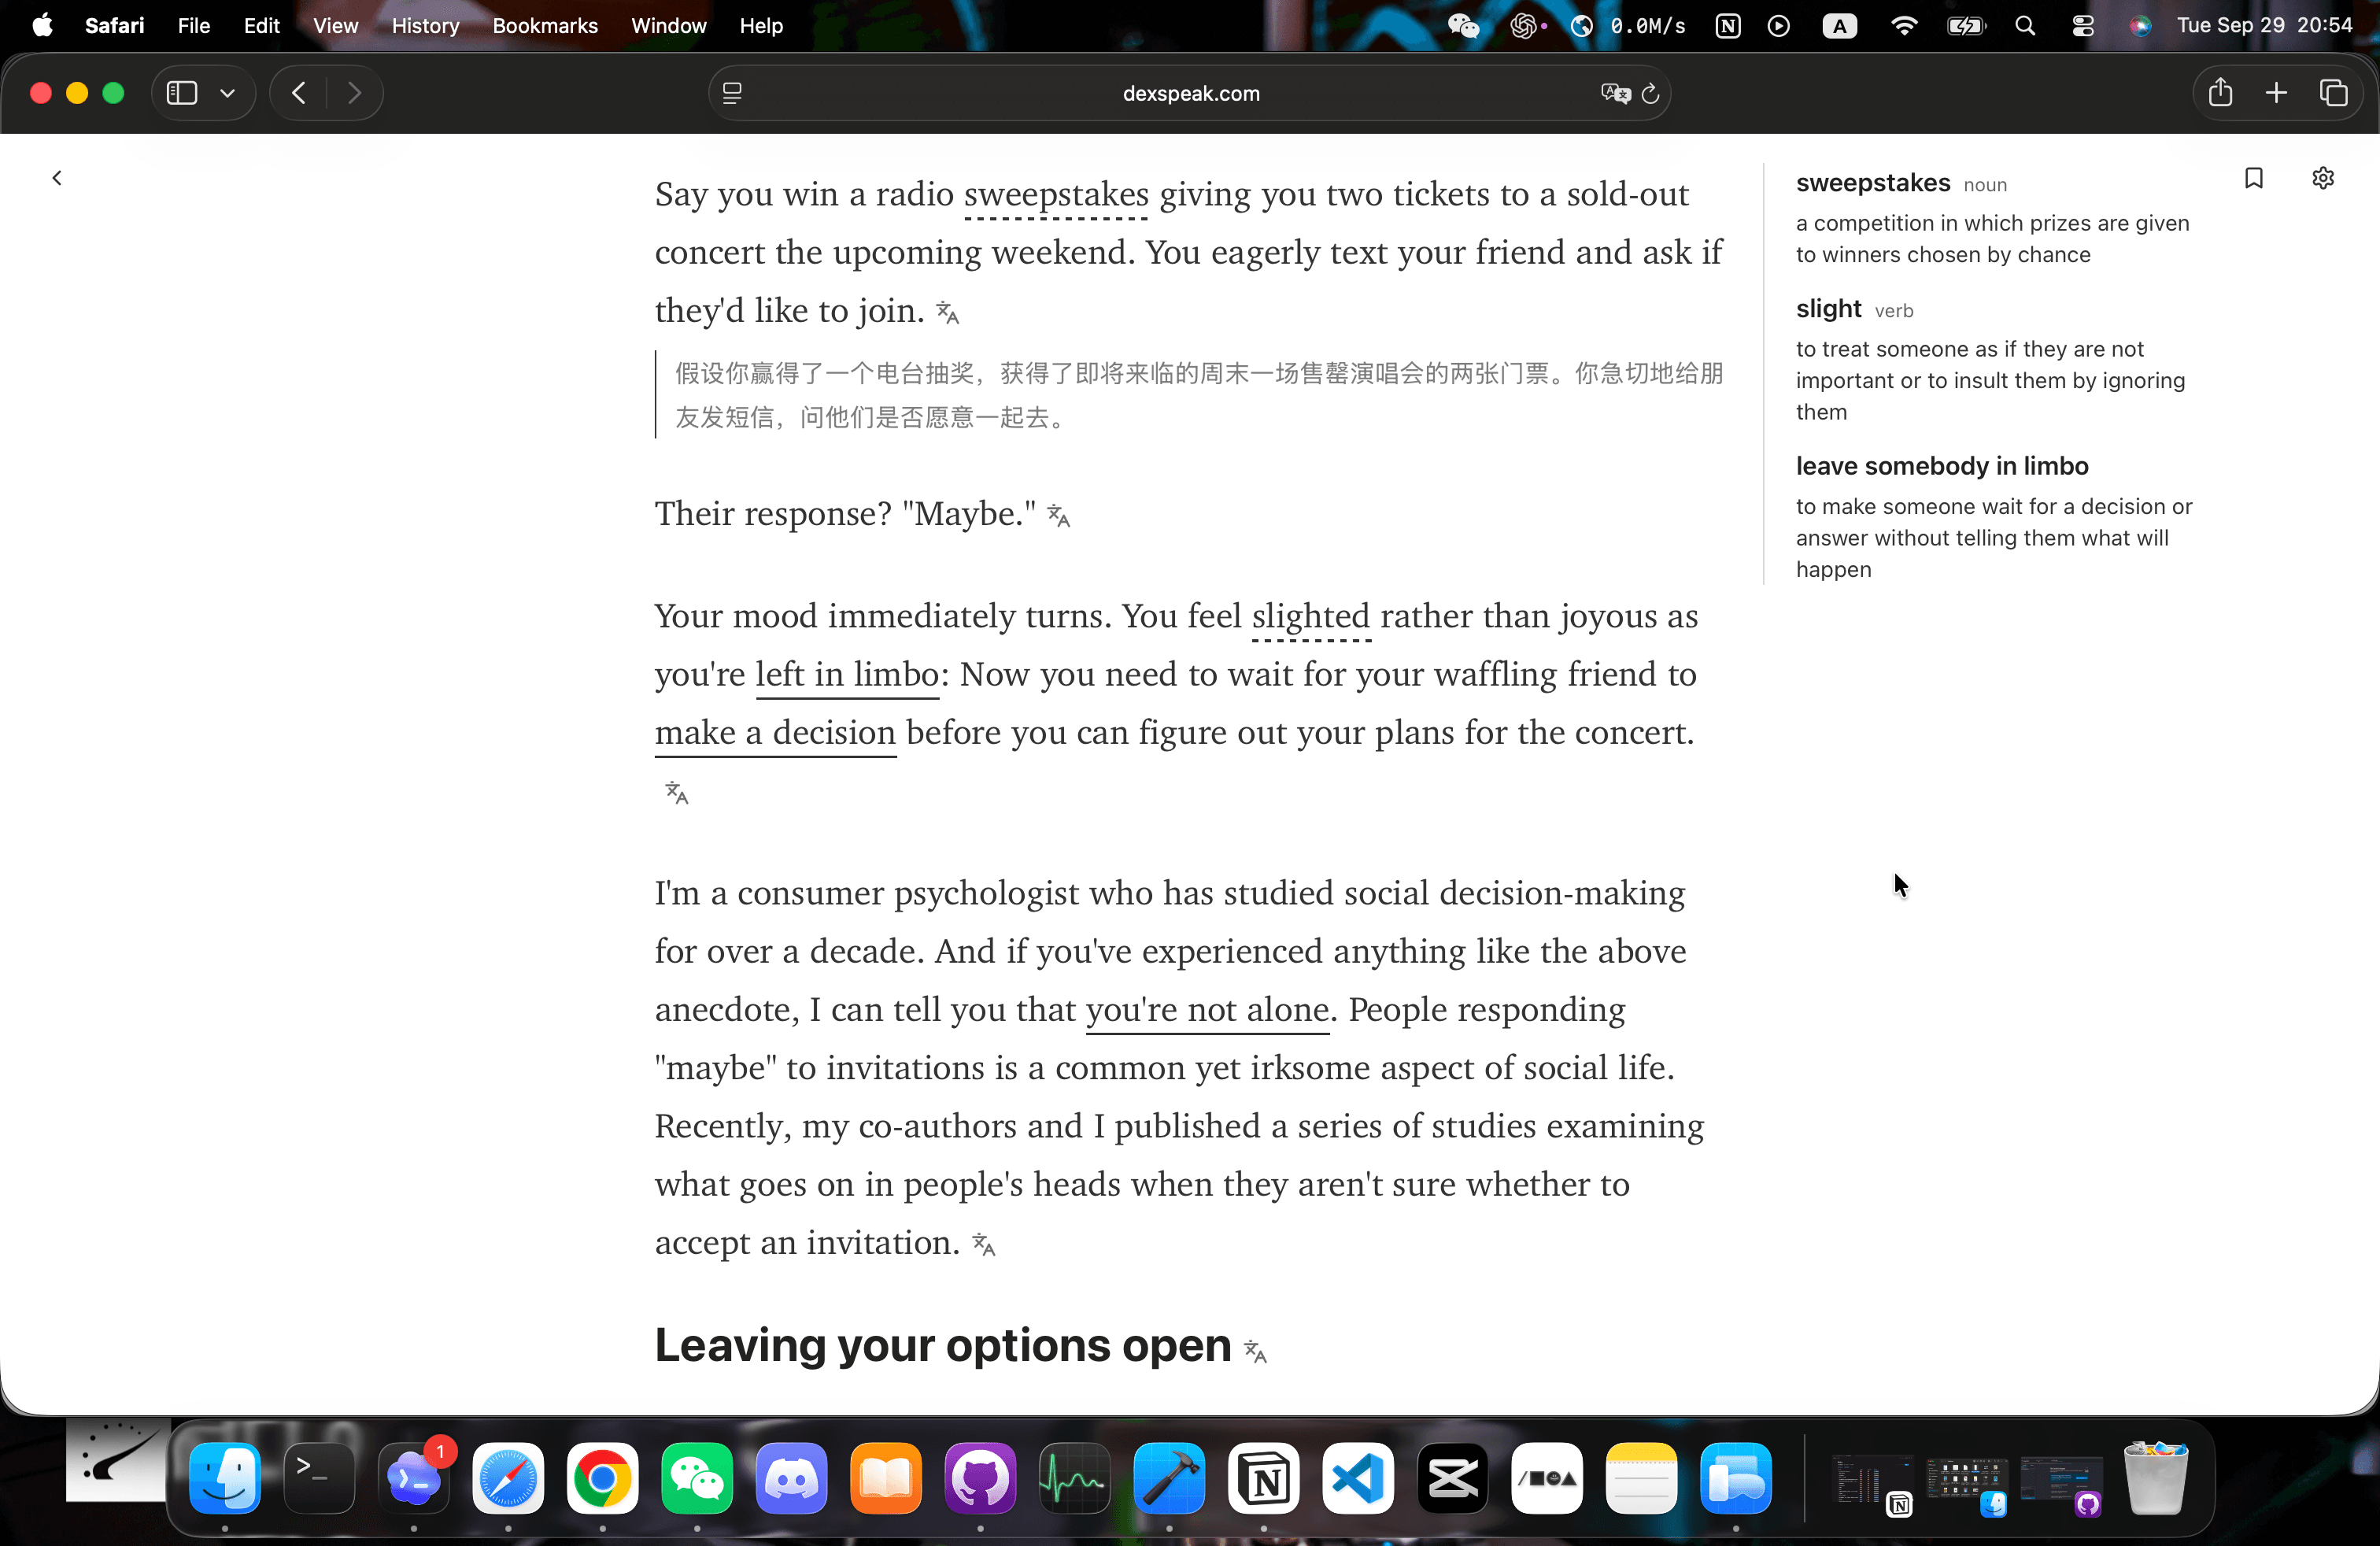Screen dimensions: 2380x1546
Task: Translate the paragraph ending "accept an invitation."
Action: click(984, 1245)
